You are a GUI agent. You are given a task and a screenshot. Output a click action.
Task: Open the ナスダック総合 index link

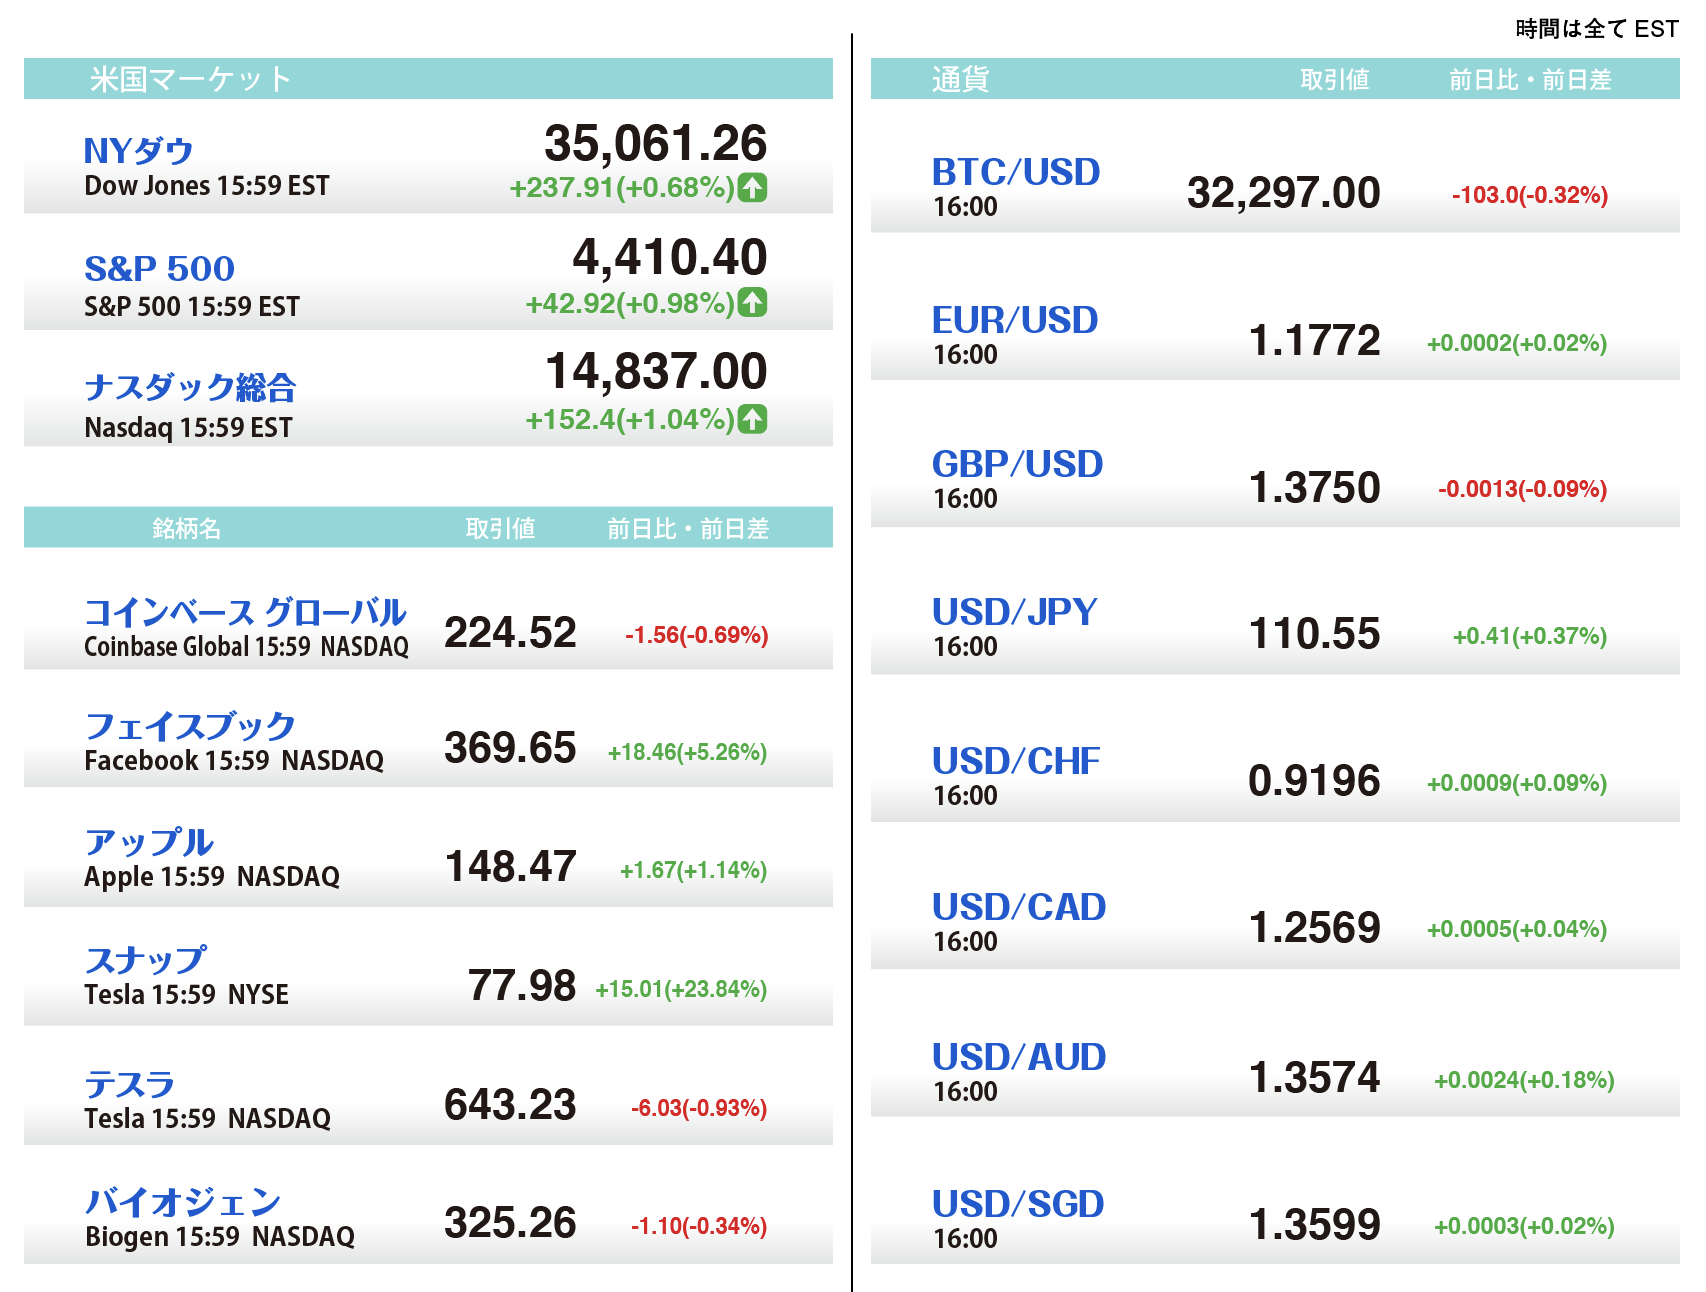coord(190,387)
